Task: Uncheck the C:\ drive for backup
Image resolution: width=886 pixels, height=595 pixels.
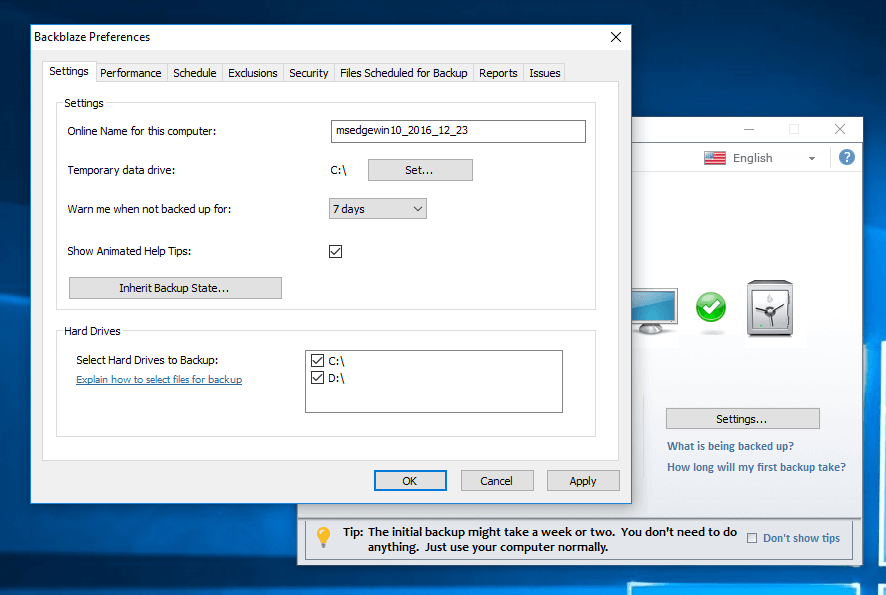Action: coord(318,360)
